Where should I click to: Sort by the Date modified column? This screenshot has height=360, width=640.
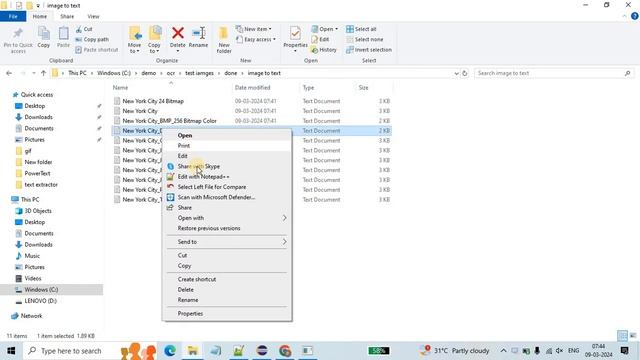point(252,88)
